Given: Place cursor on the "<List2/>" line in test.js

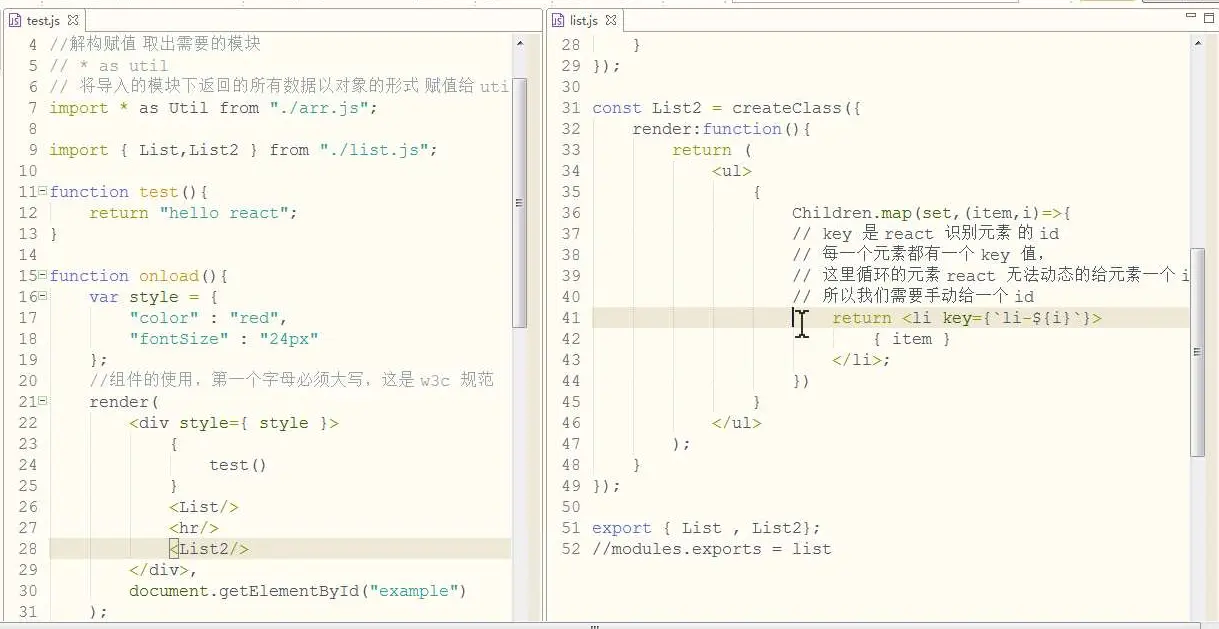Looking at the screenshot, I should pyautogui.click(x=209, y=549).
